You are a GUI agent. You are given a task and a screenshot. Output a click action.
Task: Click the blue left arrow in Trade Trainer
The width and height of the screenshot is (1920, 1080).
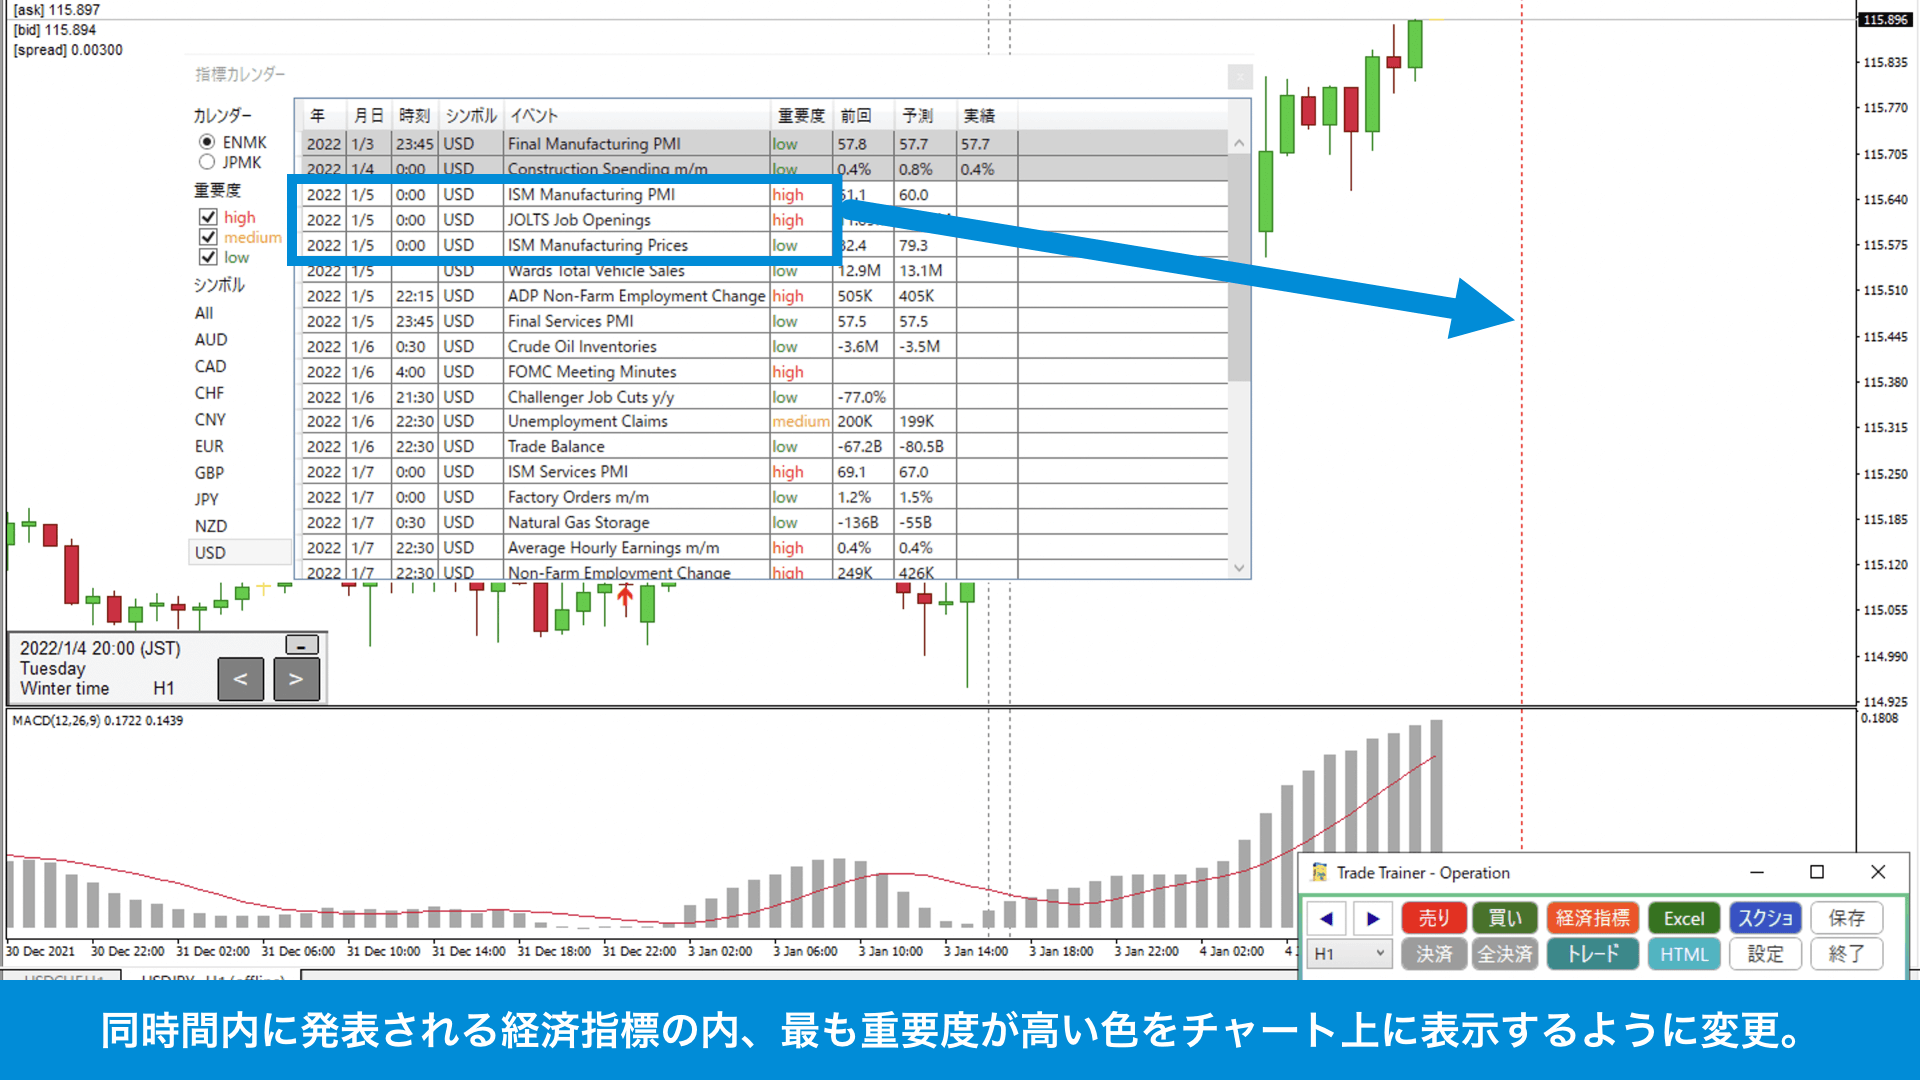1327,918
